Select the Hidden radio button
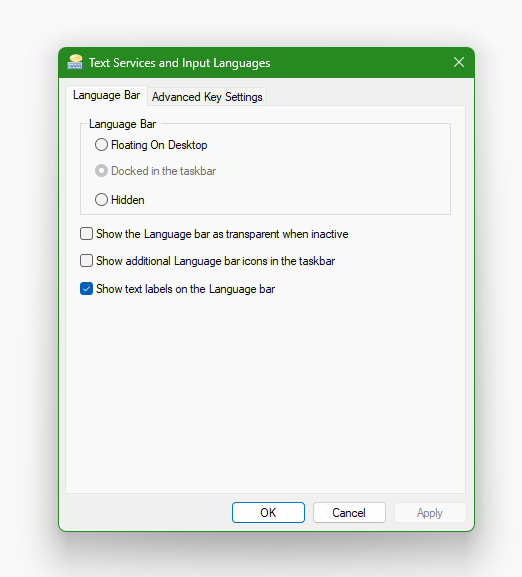 tap(101, 200)
